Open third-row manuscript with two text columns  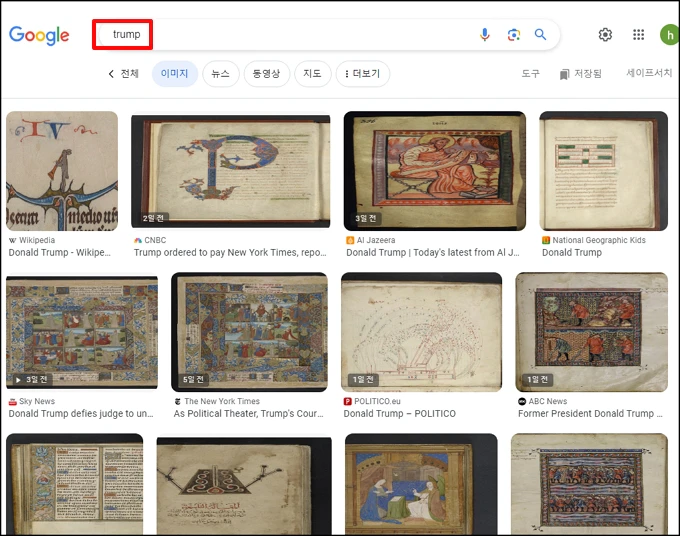pos(75,484)
